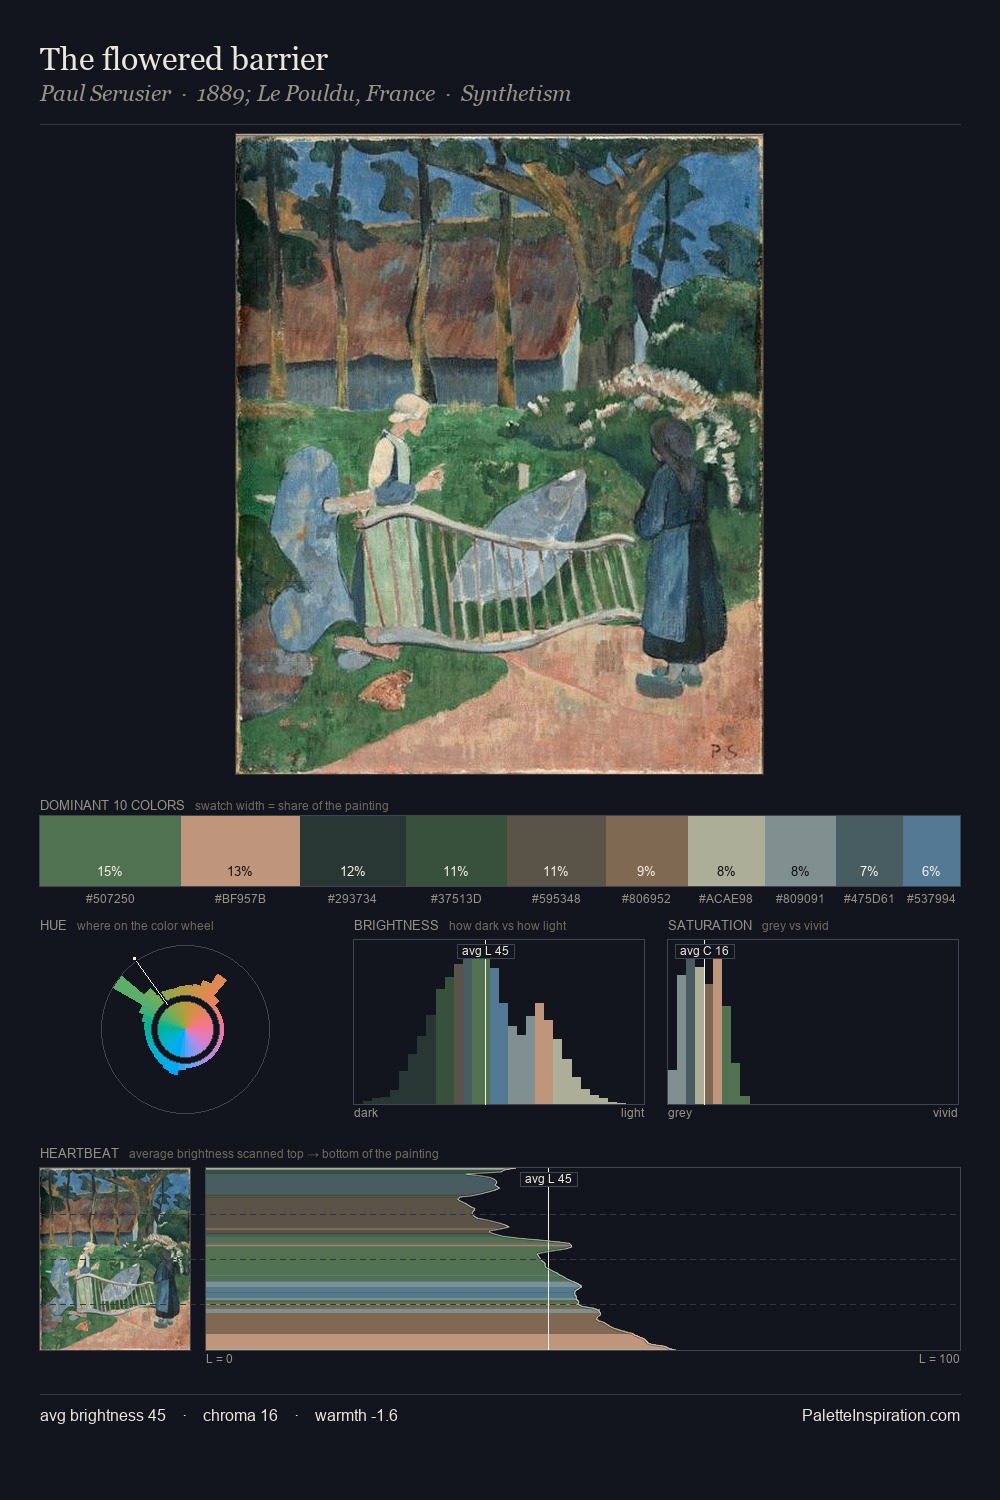Click the 'avg brightness 45' footer stat
Viewport: 1000px width, 1500px height.
(x=103, y=1415)
